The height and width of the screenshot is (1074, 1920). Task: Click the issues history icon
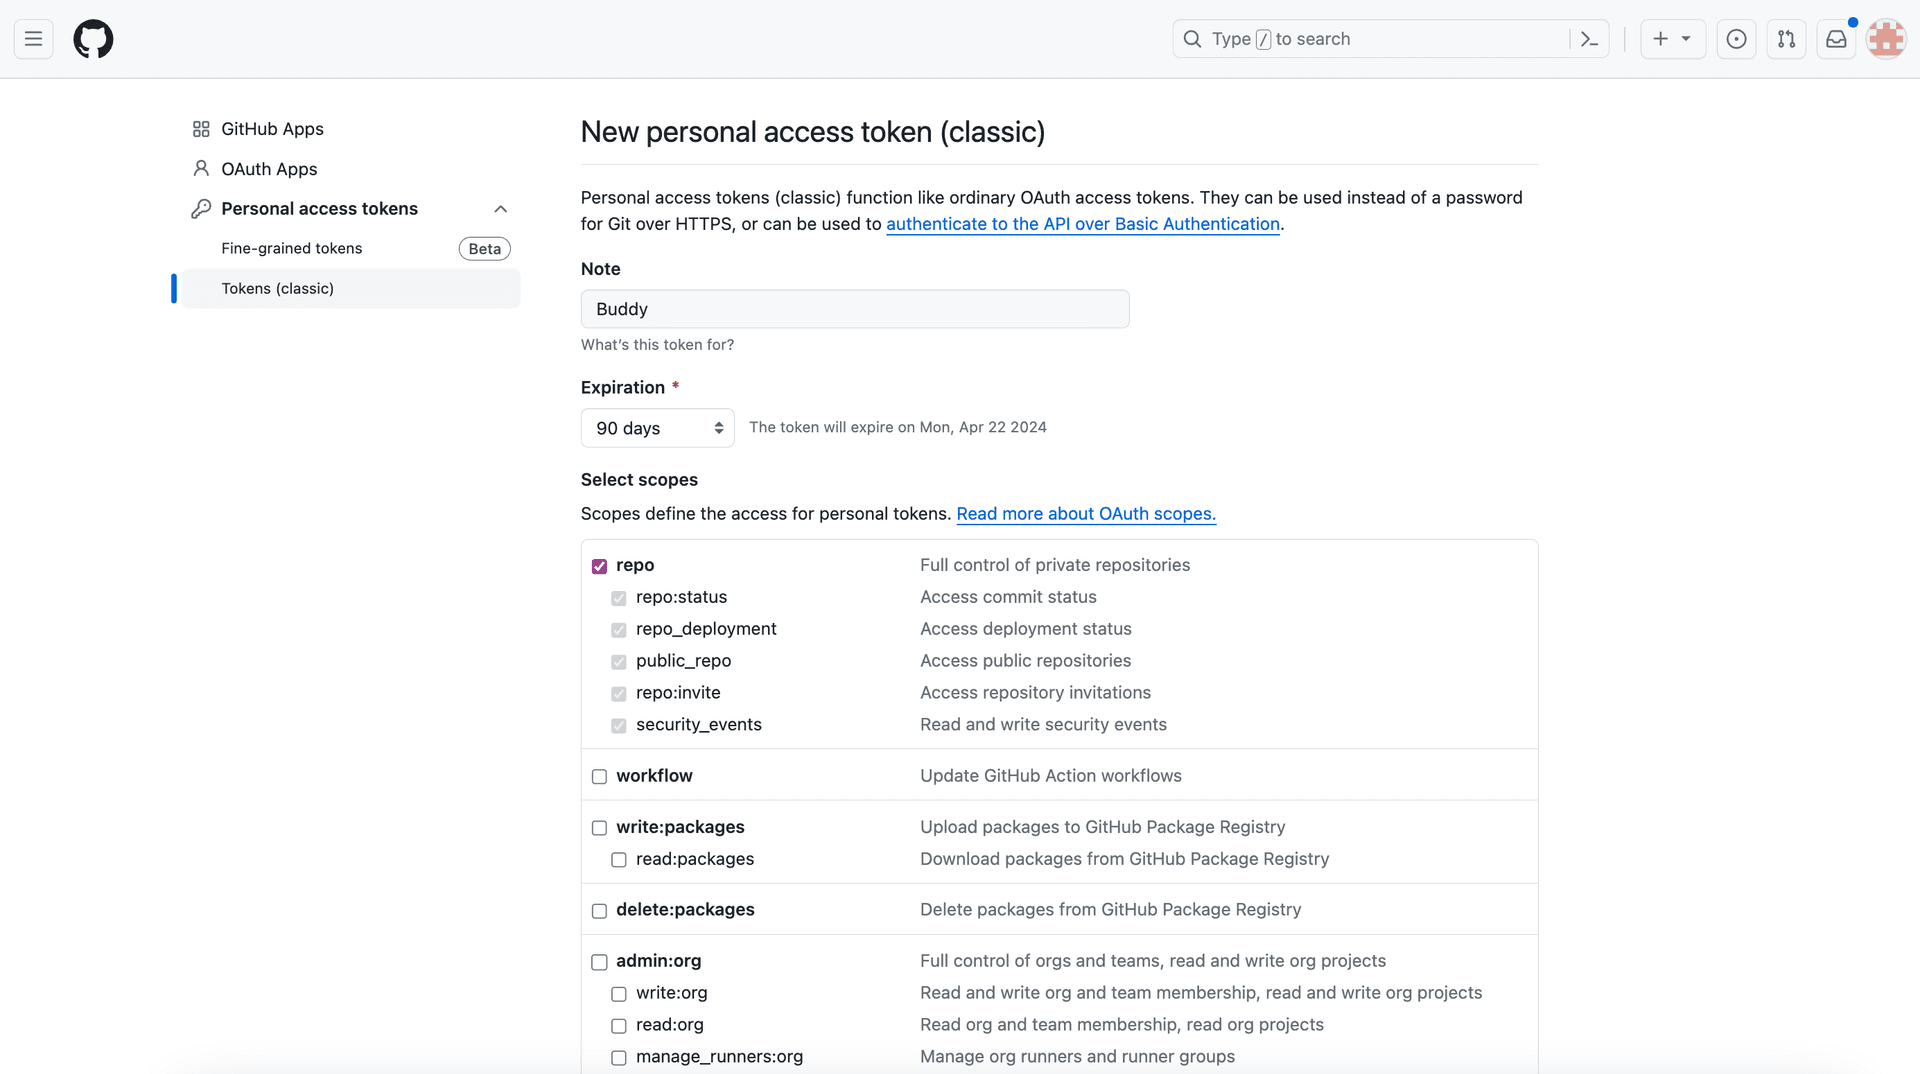[1736, 39]
